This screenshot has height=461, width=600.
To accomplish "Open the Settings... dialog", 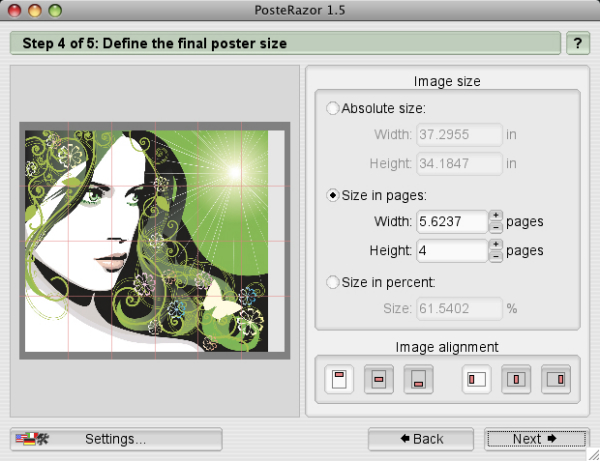I will coord(116,439).
